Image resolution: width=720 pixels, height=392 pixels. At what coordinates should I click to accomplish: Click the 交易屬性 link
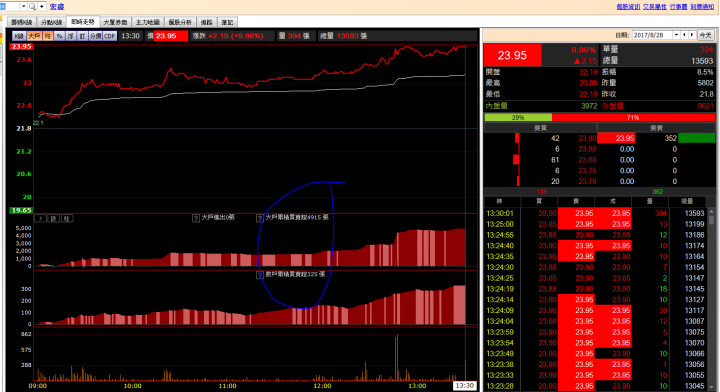pyautogui.click(x=655, y=6)
